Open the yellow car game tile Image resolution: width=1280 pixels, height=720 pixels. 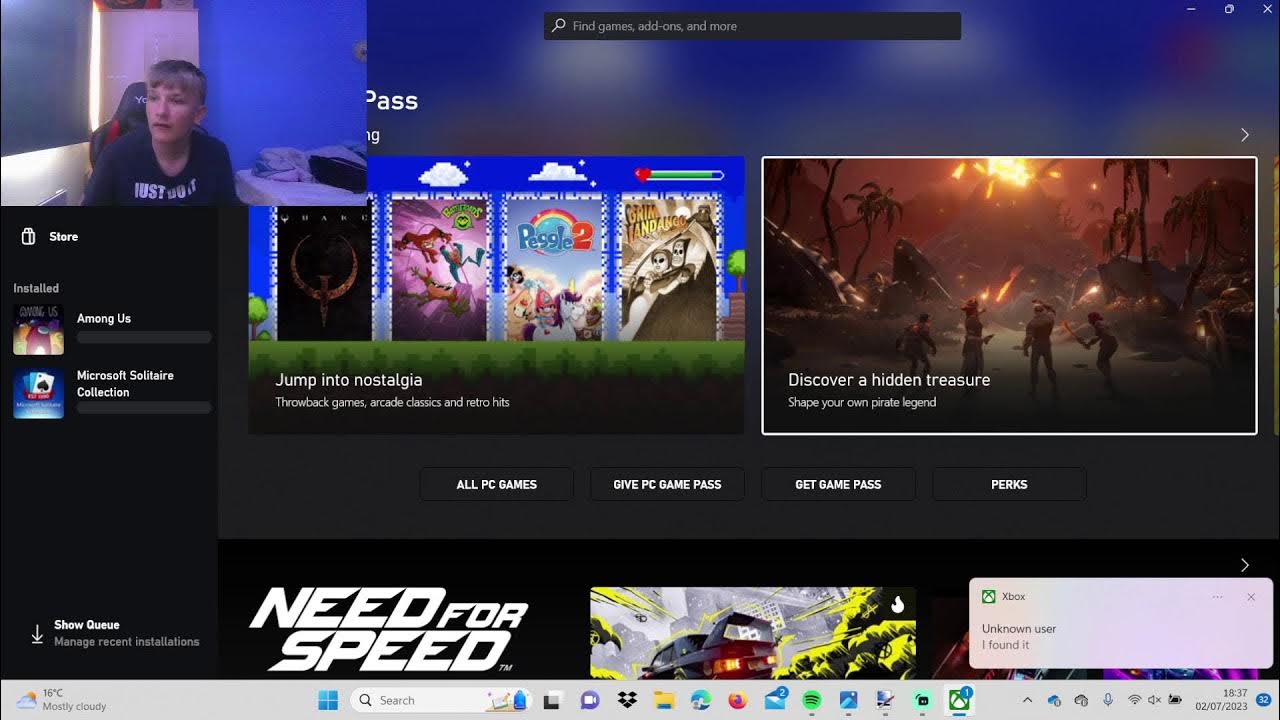753,633
